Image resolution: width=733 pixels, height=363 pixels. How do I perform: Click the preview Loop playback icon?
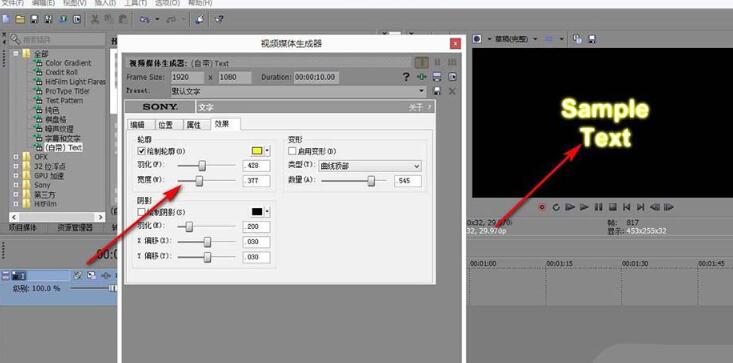[556, 207]
